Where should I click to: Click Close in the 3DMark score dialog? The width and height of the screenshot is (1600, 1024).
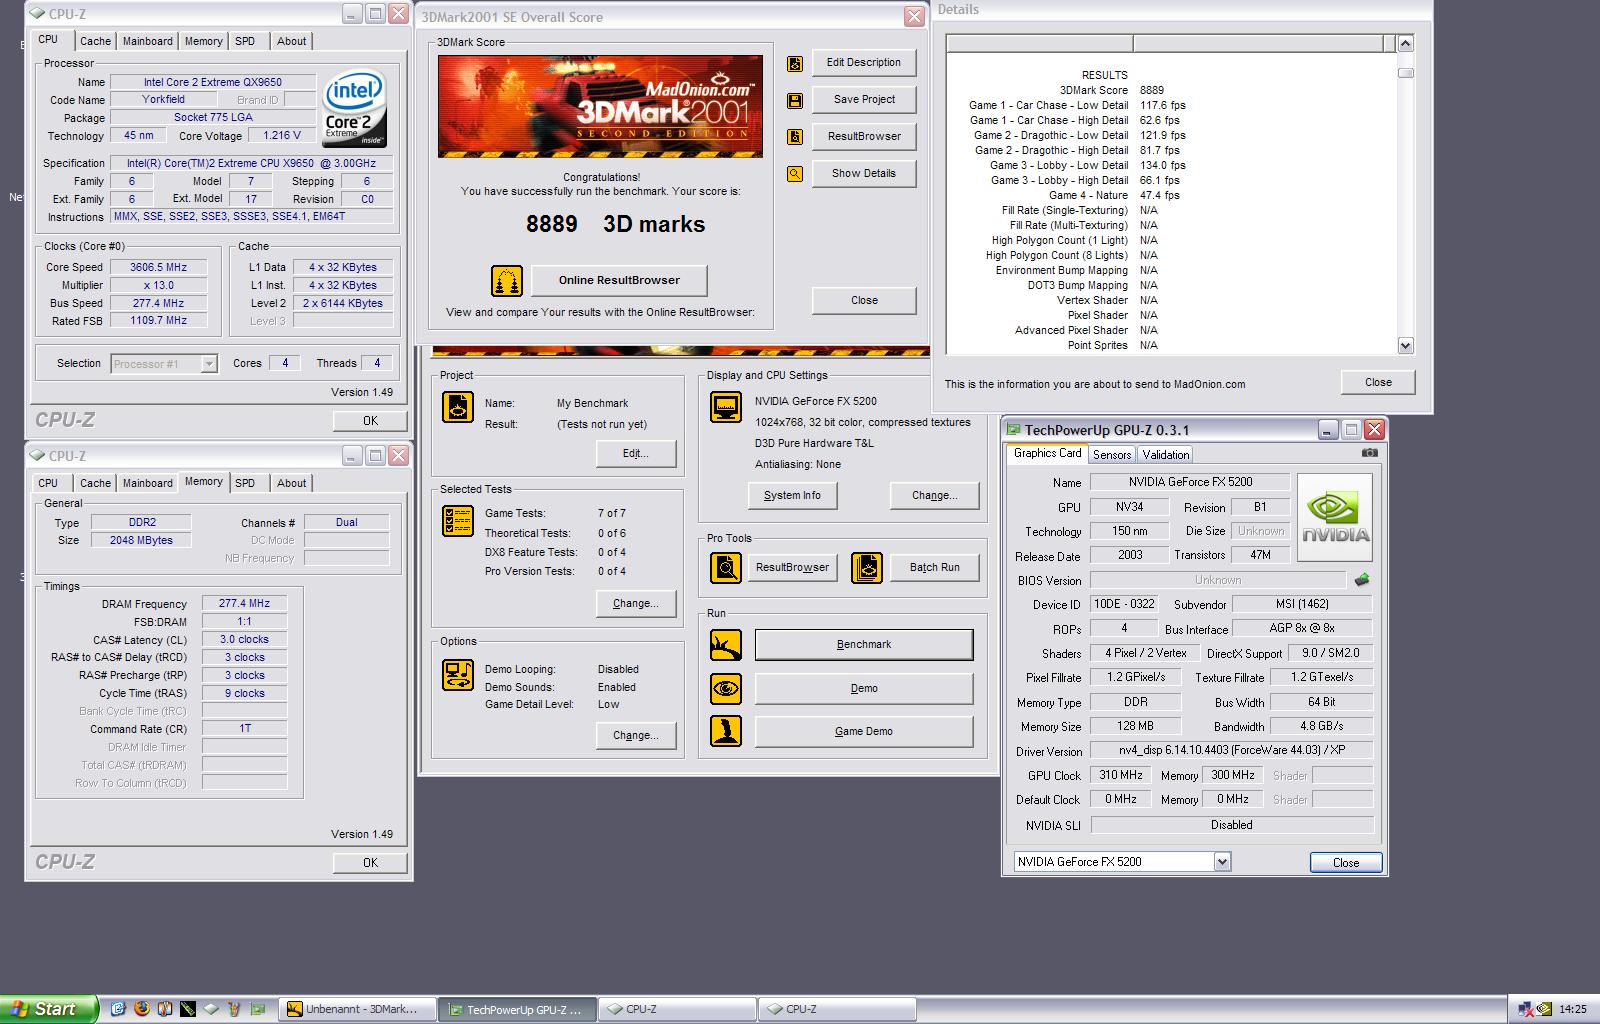[x=864, y=301]
